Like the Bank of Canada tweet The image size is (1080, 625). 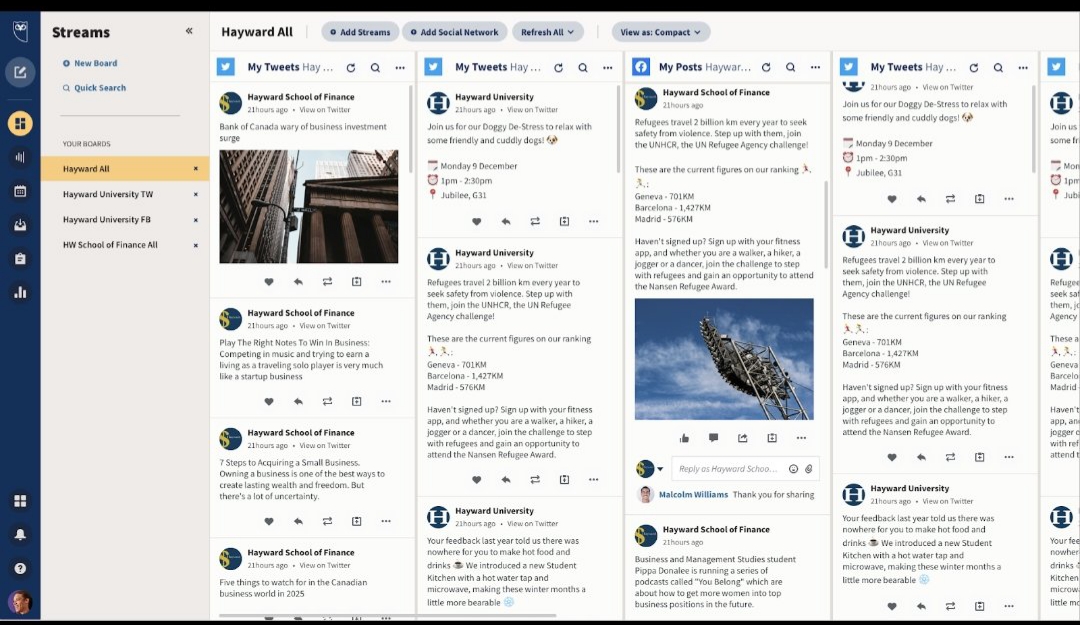pos(269,281)
